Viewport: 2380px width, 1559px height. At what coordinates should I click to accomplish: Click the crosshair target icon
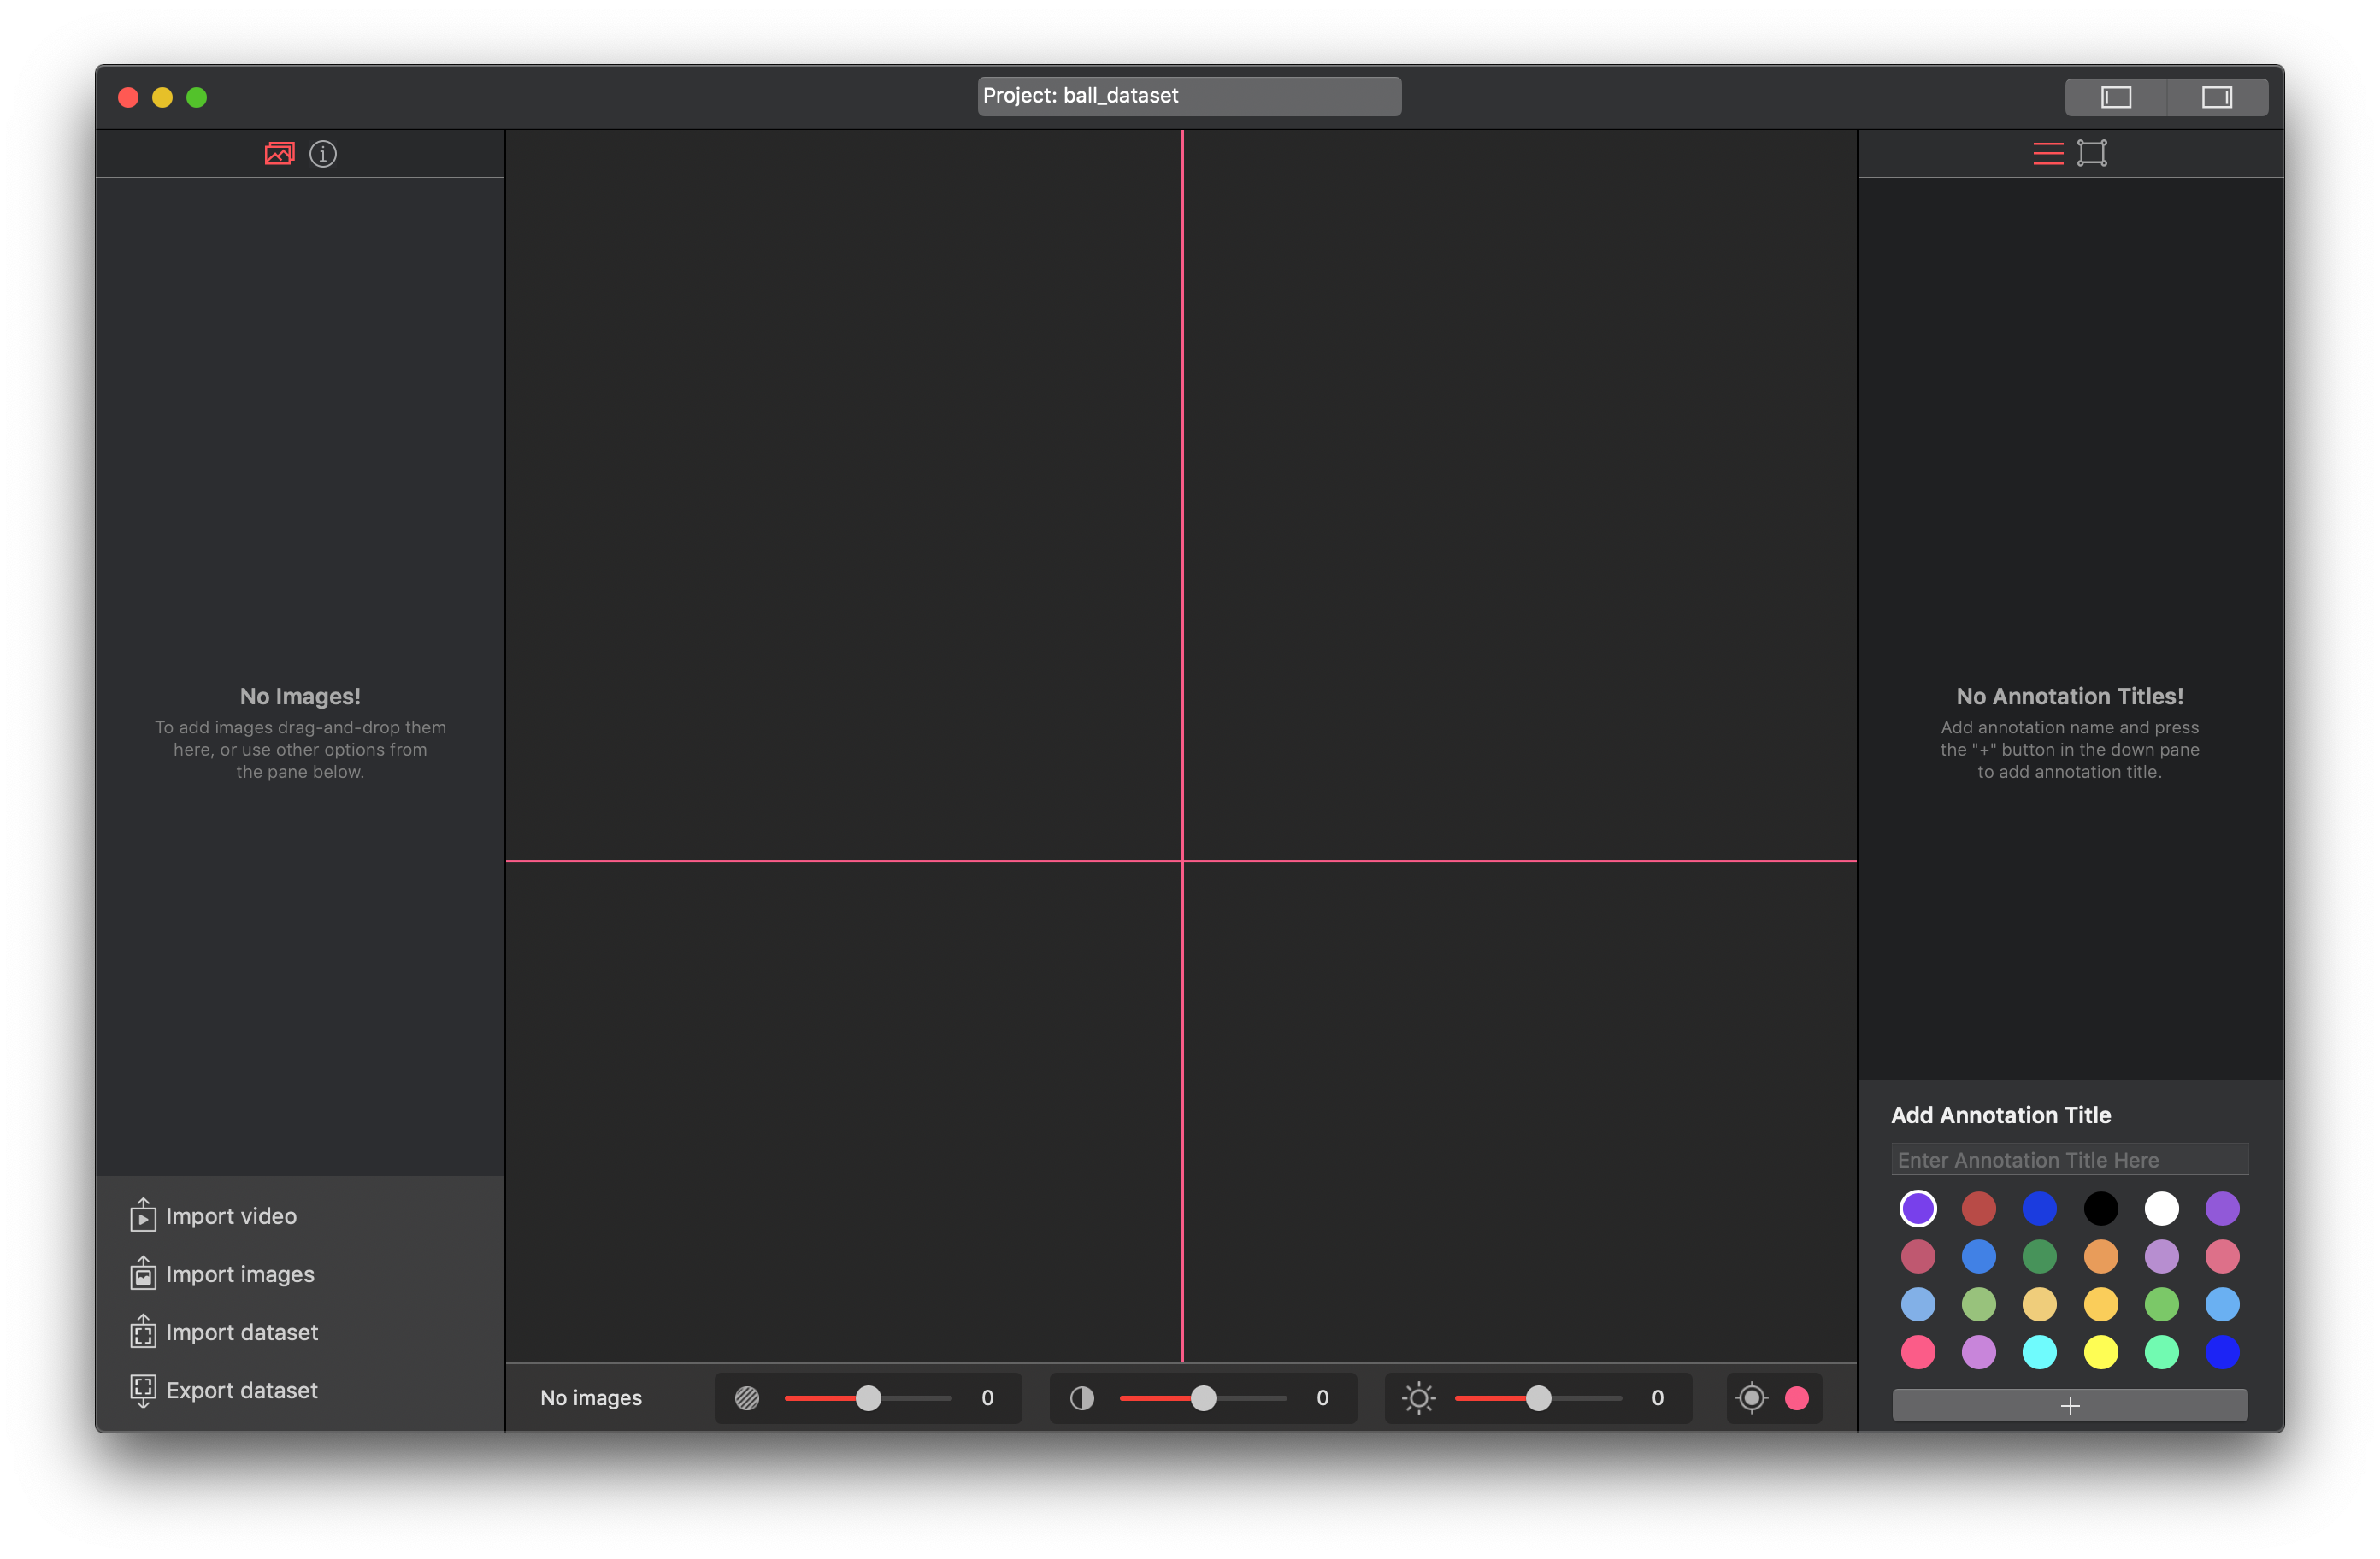coord(1752,1398)
